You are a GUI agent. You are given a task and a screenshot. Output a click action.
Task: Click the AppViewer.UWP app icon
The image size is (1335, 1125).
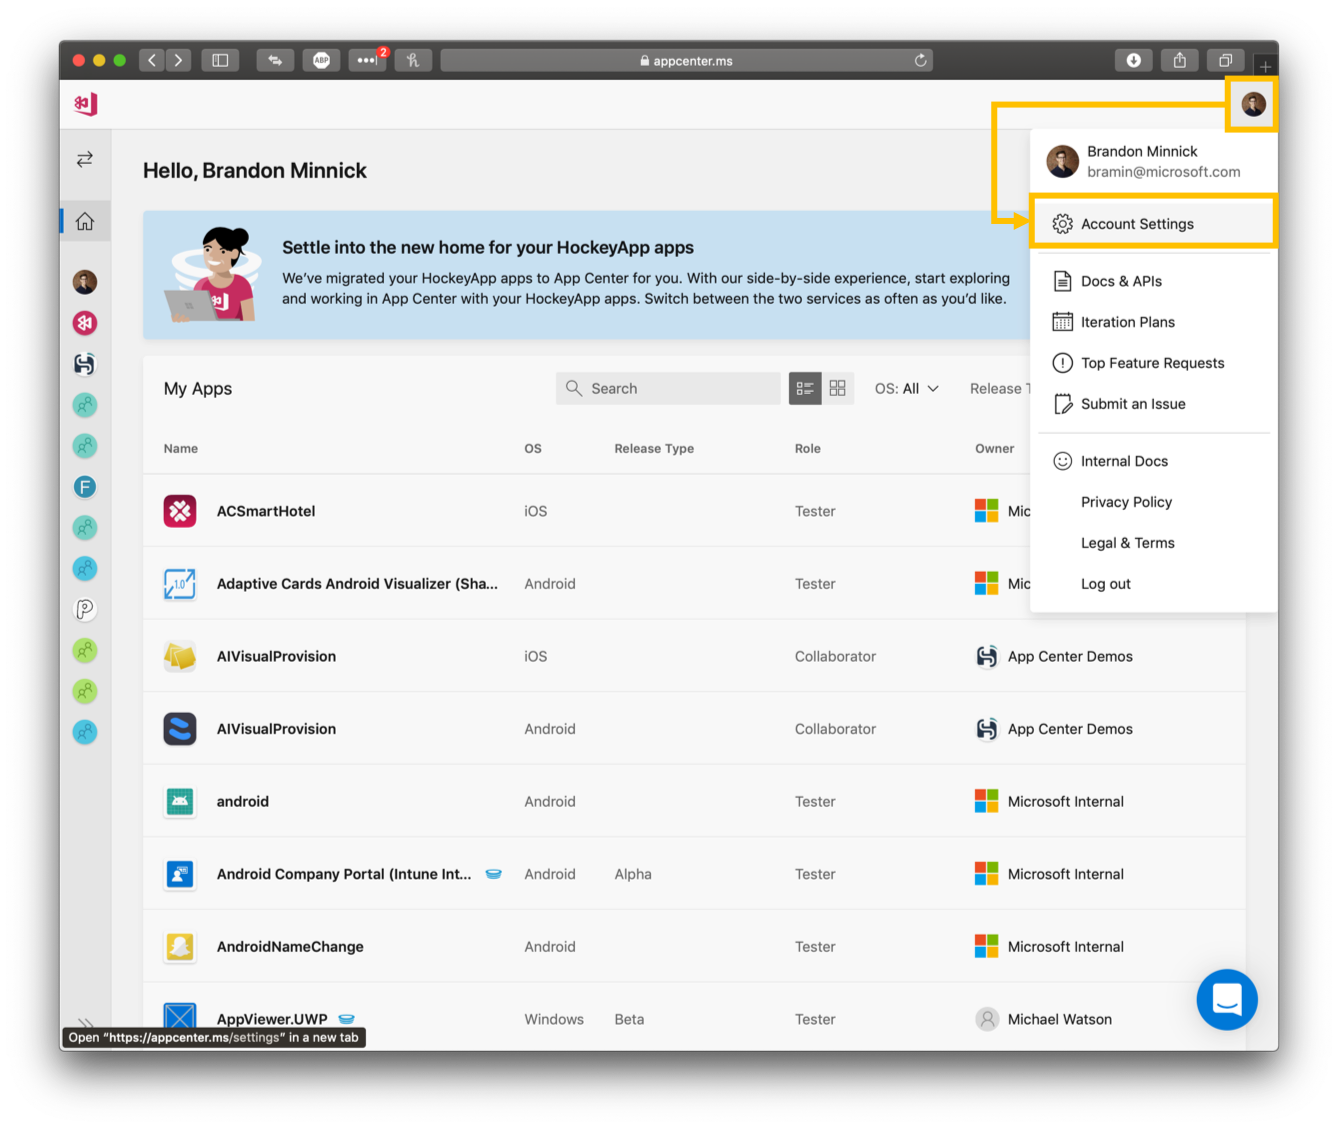point(180,1017)
